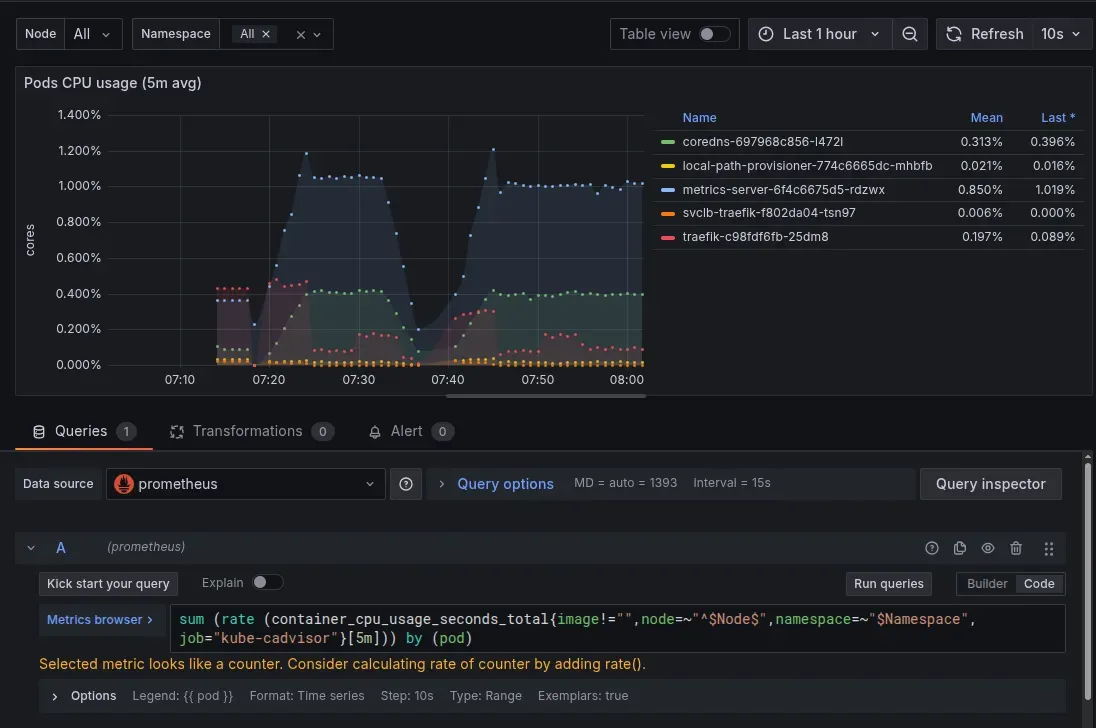Toggle the Explain switch
1096x728 pixels.
point(268,582)
